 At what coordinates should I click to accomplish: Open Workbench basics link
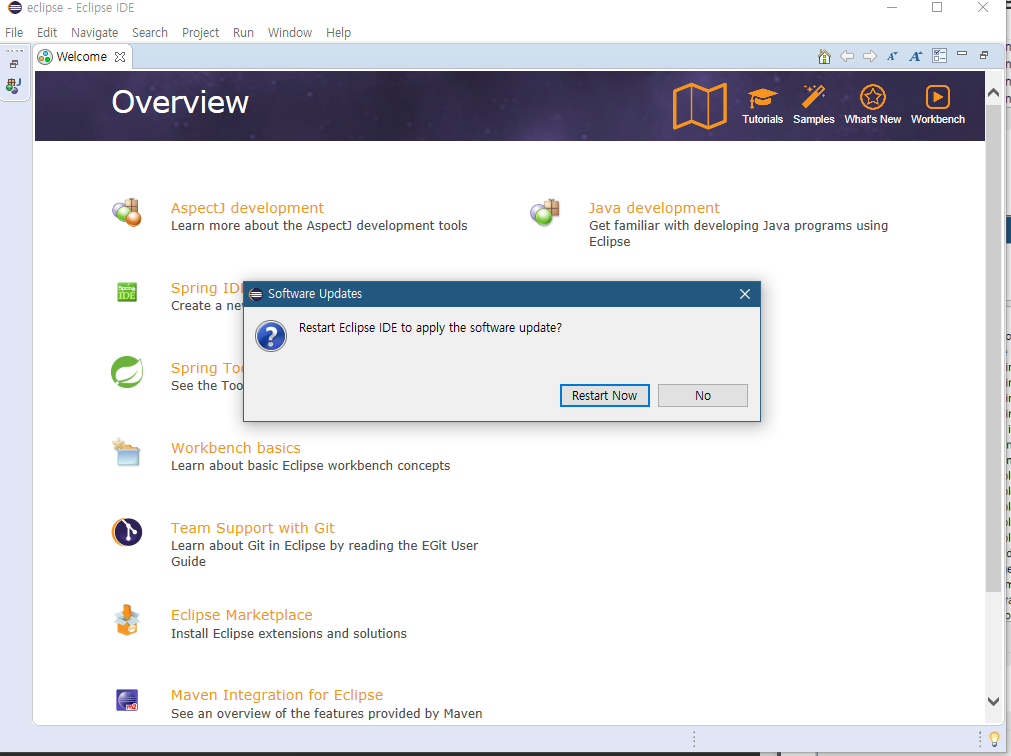coord(235,448)
